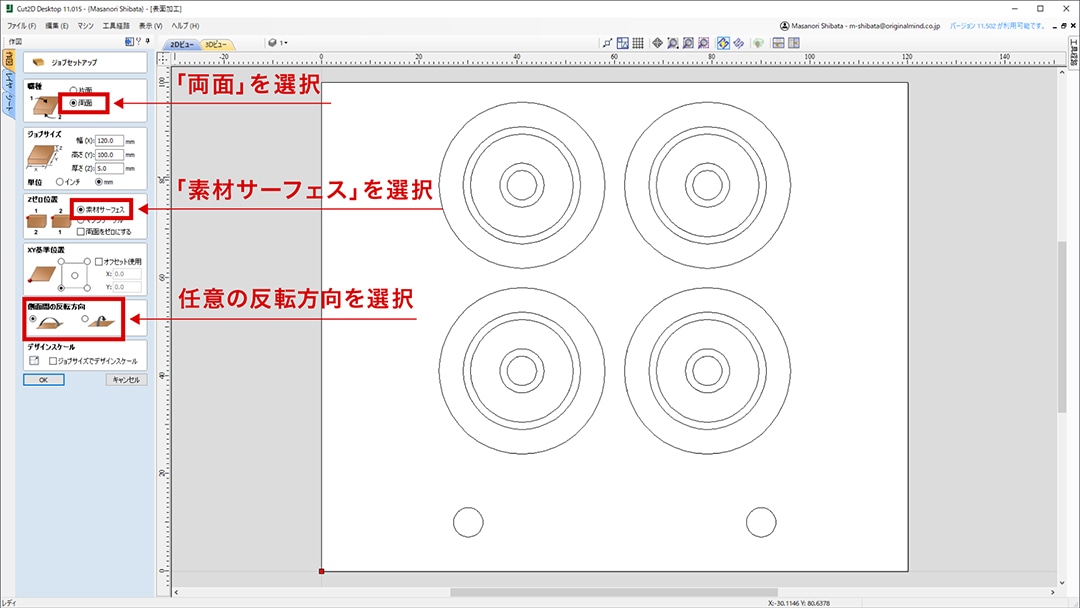Open the ファイル (F) menu
Viewport: 1080px width, 608px height.
pyautogui.click(x=21, y=25)
